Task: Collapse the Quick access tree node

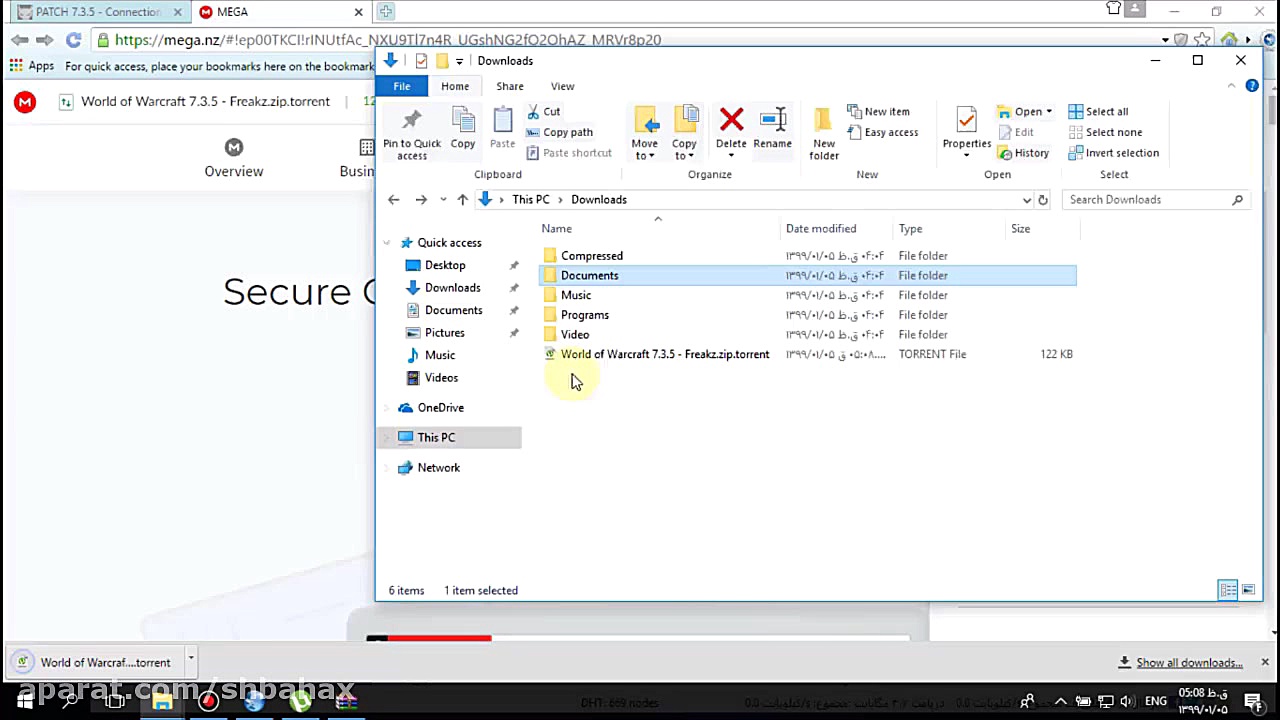Action: (x=387, y=243)
